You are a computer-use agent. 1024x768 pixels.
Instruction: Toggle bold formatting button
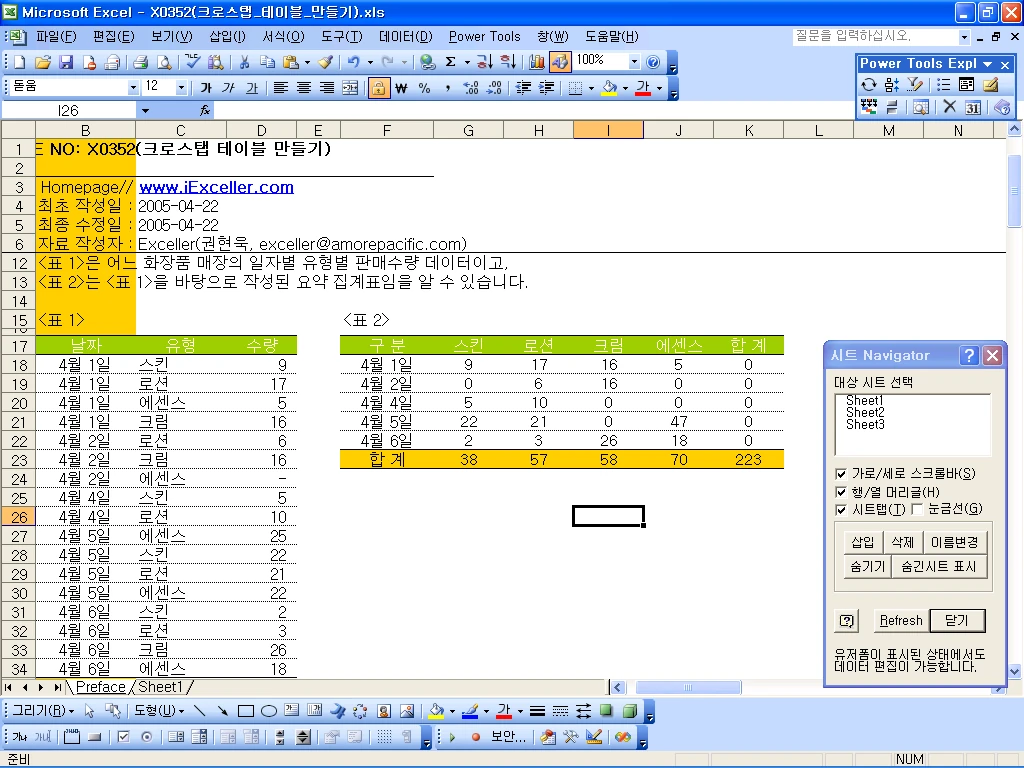pos(206,88)
